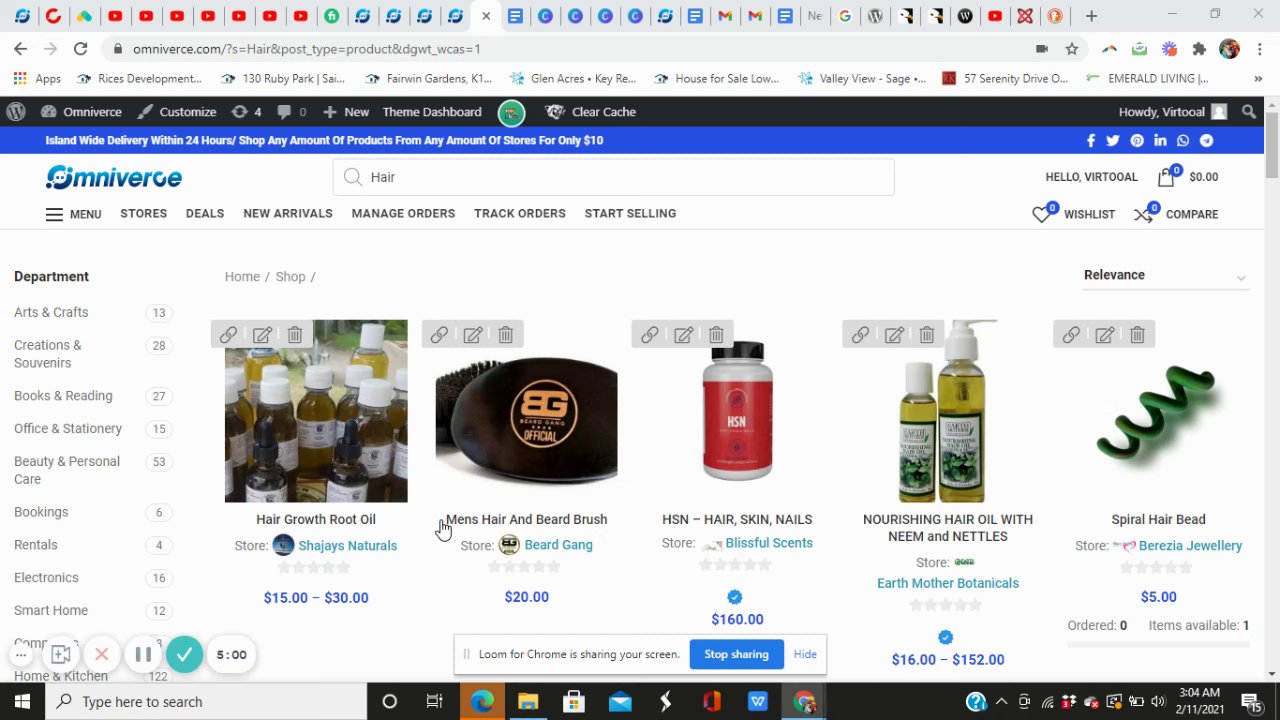1280x720 pixels.
Task: Click the Hair search input field
Action: [614, 177]
